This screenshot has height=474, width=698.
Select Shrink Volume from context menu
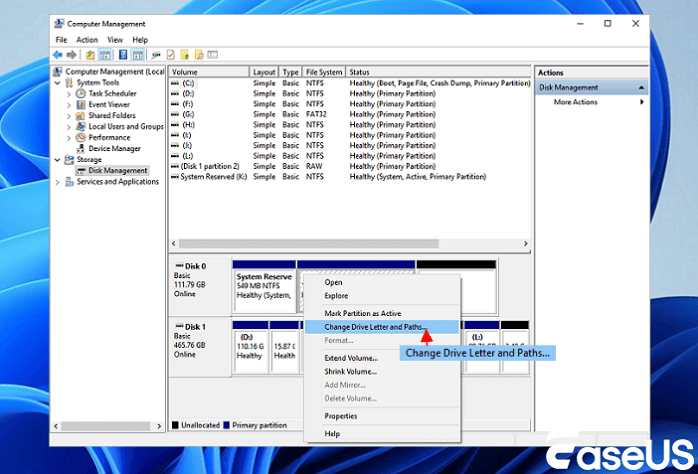pyautogui.click(x=350, y=371)
